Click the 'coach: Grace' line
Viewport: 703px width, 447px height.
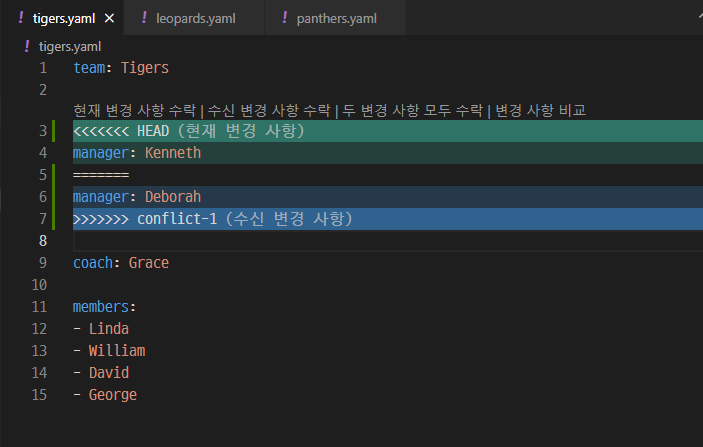coord(121,263)
